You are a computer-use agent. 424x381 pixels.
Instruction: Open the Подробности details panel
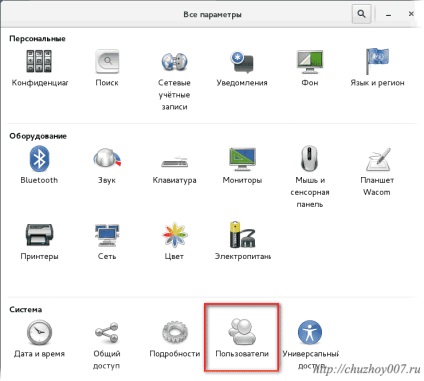click(175, 339)
